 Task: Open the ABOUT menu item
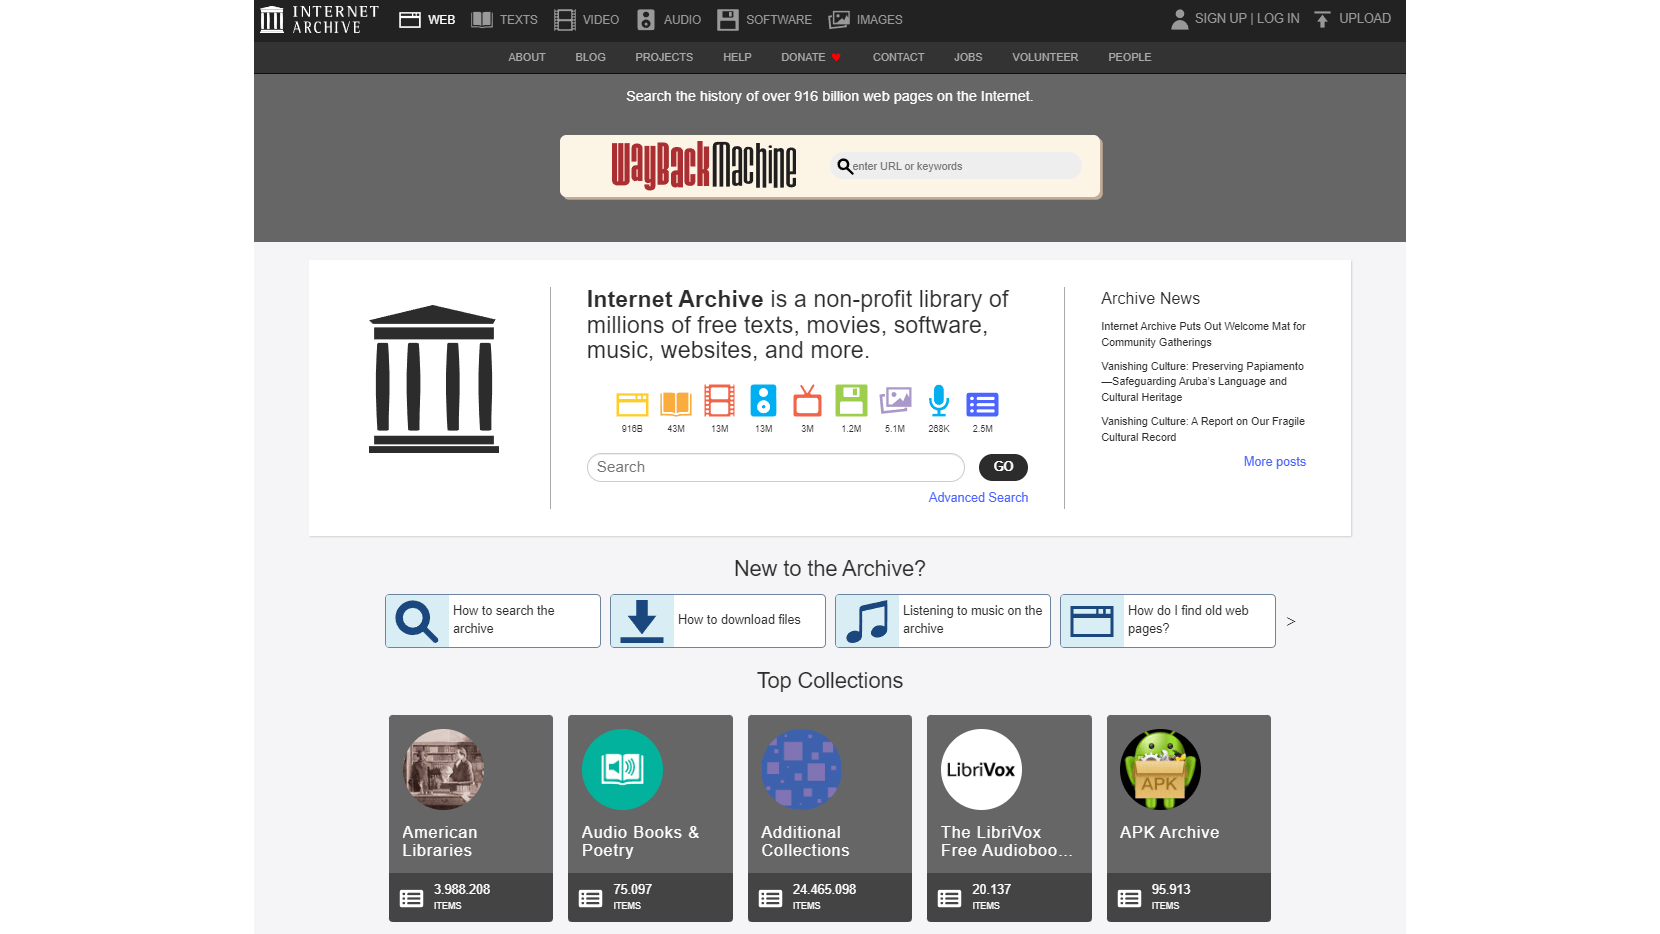(527, 57)
